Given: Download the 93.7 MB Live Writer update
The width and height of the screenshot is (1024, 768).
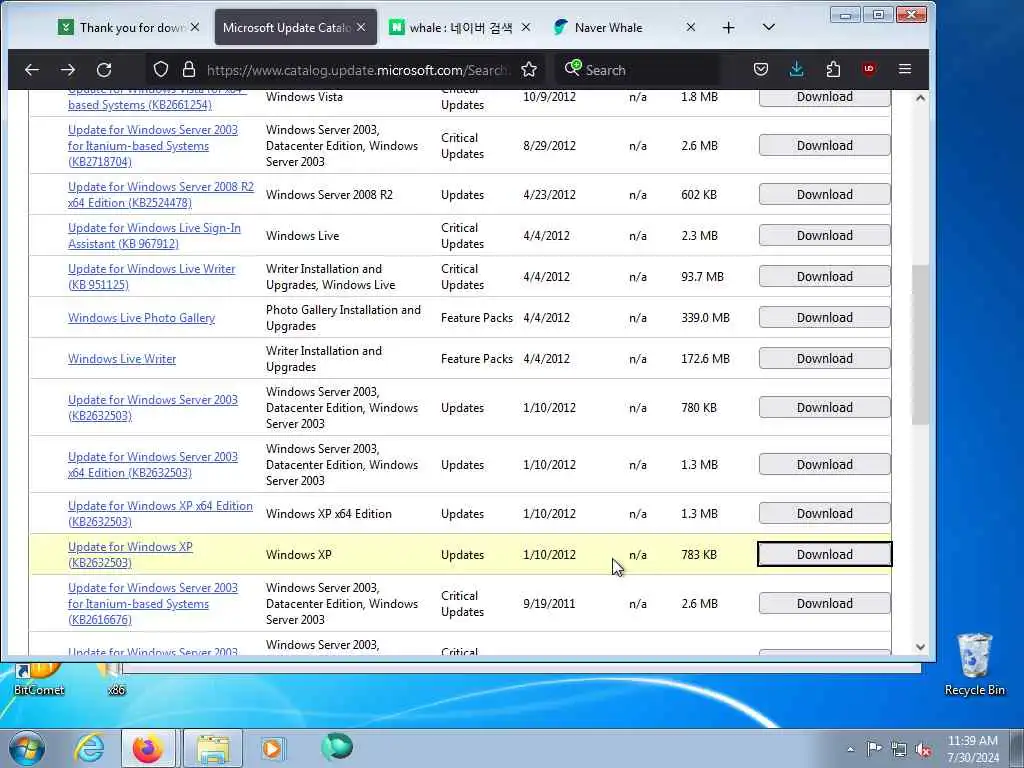Looking at the screenshot, I should click(x=824, y=277).
